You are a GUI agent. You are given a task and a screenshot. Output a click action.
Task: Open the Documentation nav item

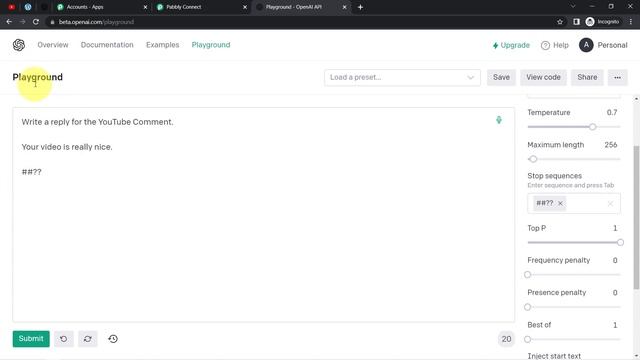[x=107, y=45]
